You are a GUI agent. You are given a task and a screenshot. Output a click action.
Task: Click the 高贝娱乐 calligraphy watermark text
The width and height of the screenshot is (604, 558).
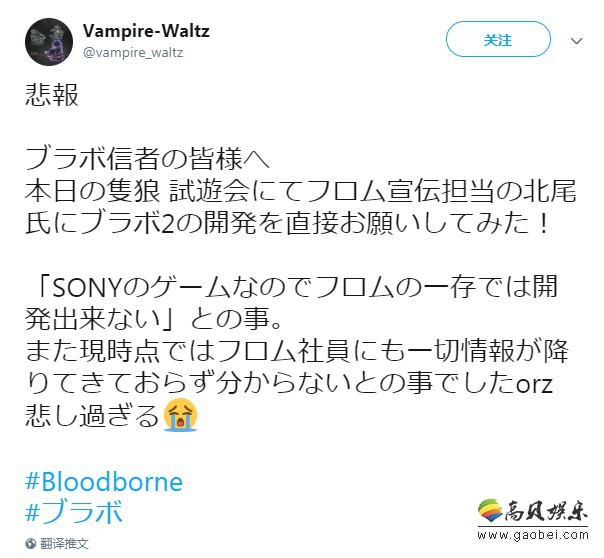click(545, 511)
